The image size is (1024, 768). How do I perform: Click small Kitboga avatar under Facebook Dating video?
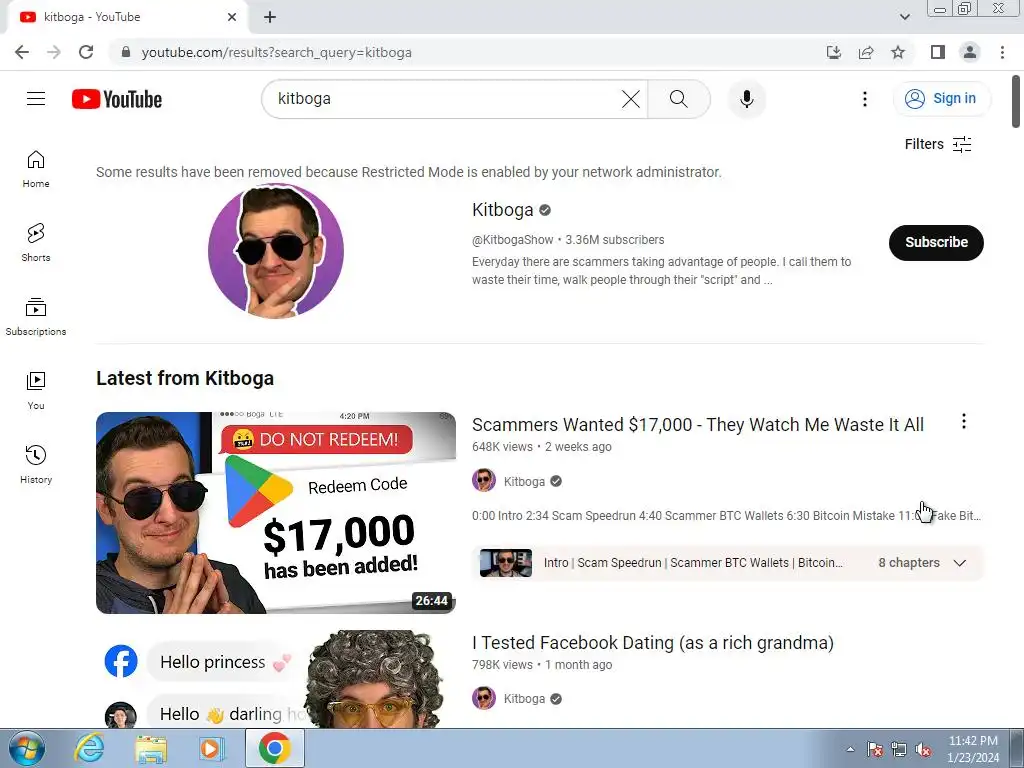[484, 698]
